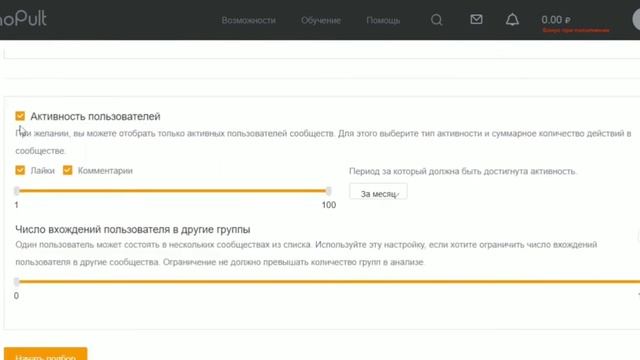Open notifications bell icon
Image resolution: width=640 pixels, height=360 pixels.
[512, 20]
